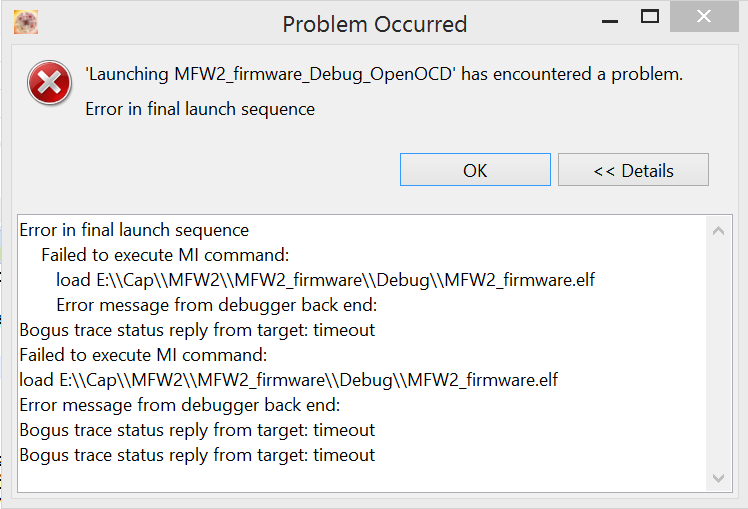Image resolution: width=748 pixels, height=509 pixels.
Task: Select the first line in the details list
Action: pos(134,230)
